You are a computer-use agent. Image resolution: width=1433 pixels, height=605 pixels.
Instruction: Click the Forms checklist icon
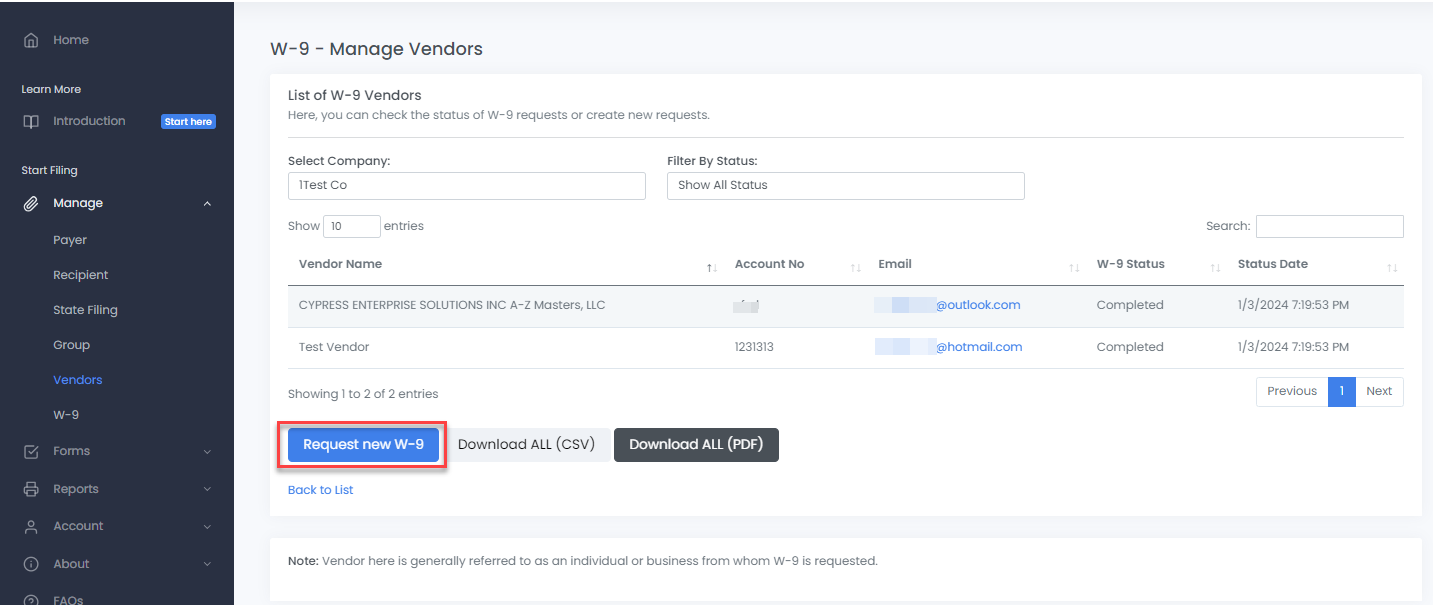point(31,451)
